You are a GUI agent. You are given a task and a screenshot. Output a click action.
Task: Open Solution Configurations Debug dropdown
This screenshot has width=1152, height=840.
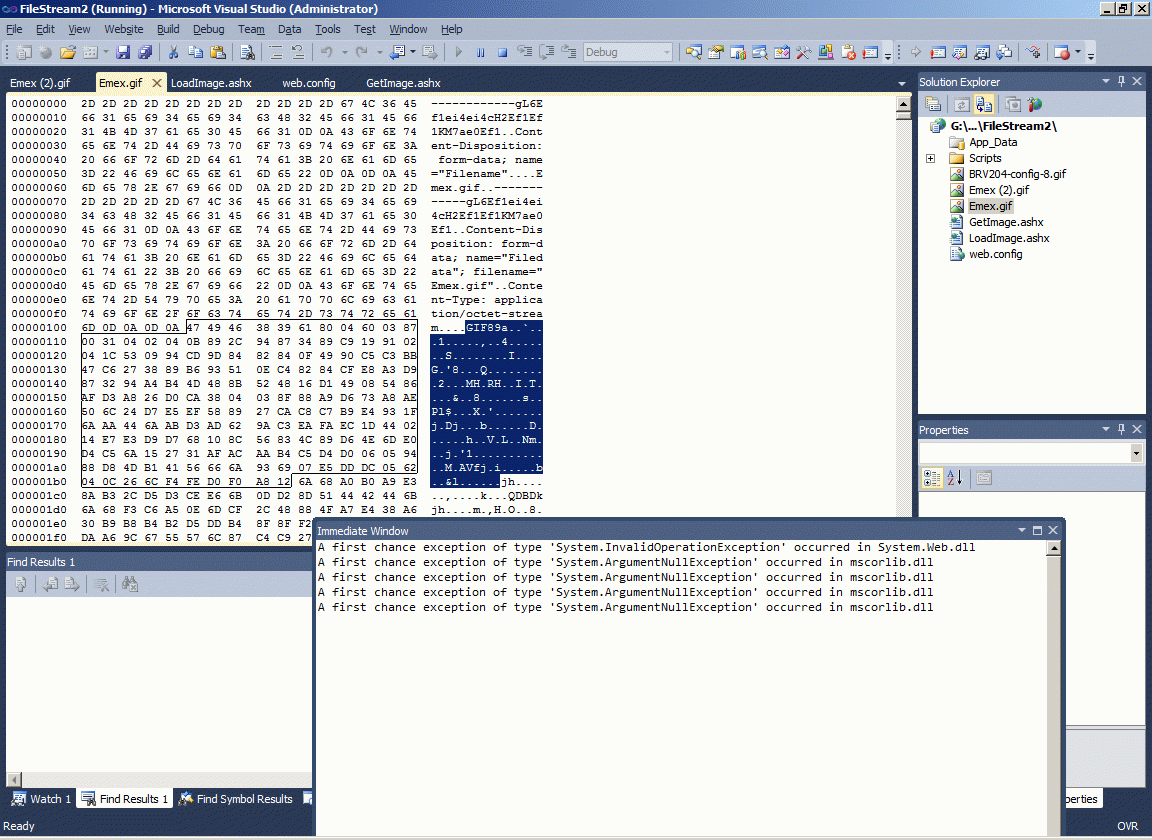click(628, 52)
